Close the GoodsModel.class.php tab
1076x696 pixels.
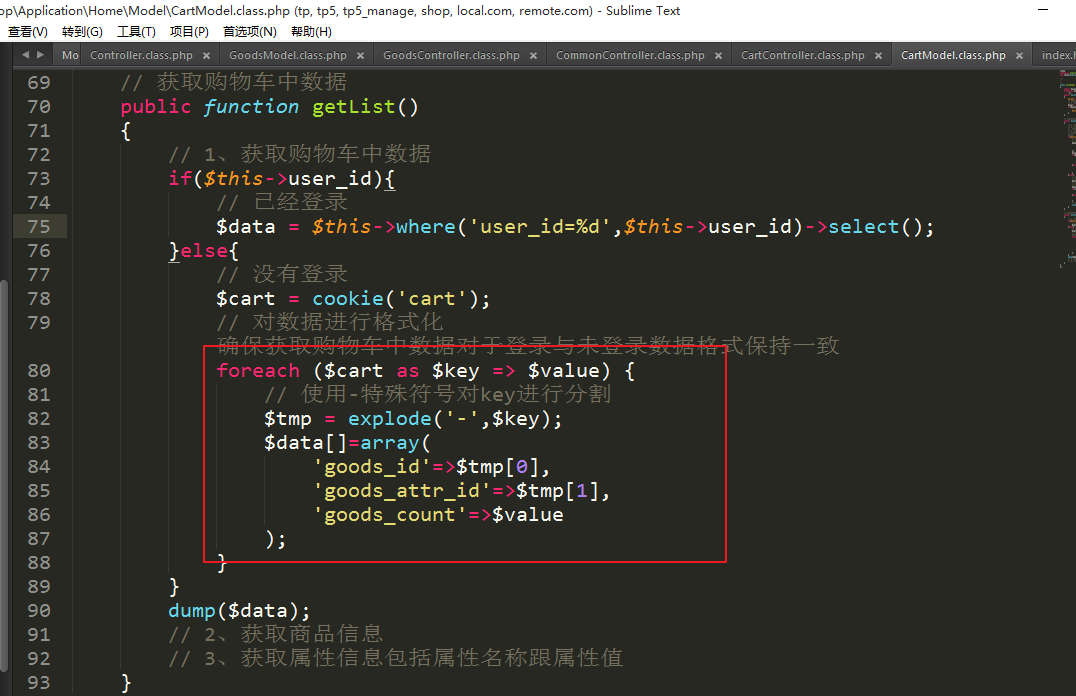(360, 56)
